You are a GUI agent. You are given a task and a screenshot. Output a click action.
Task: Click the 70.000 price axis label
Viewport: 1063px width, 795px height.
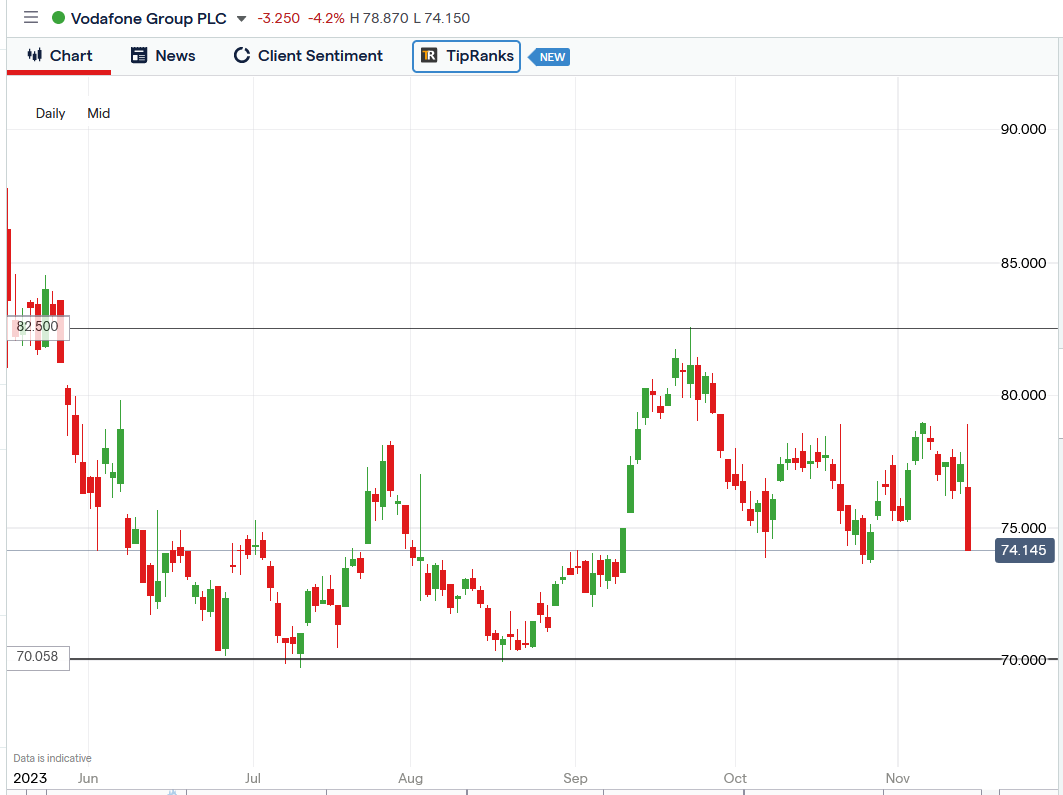[1023, 660]
